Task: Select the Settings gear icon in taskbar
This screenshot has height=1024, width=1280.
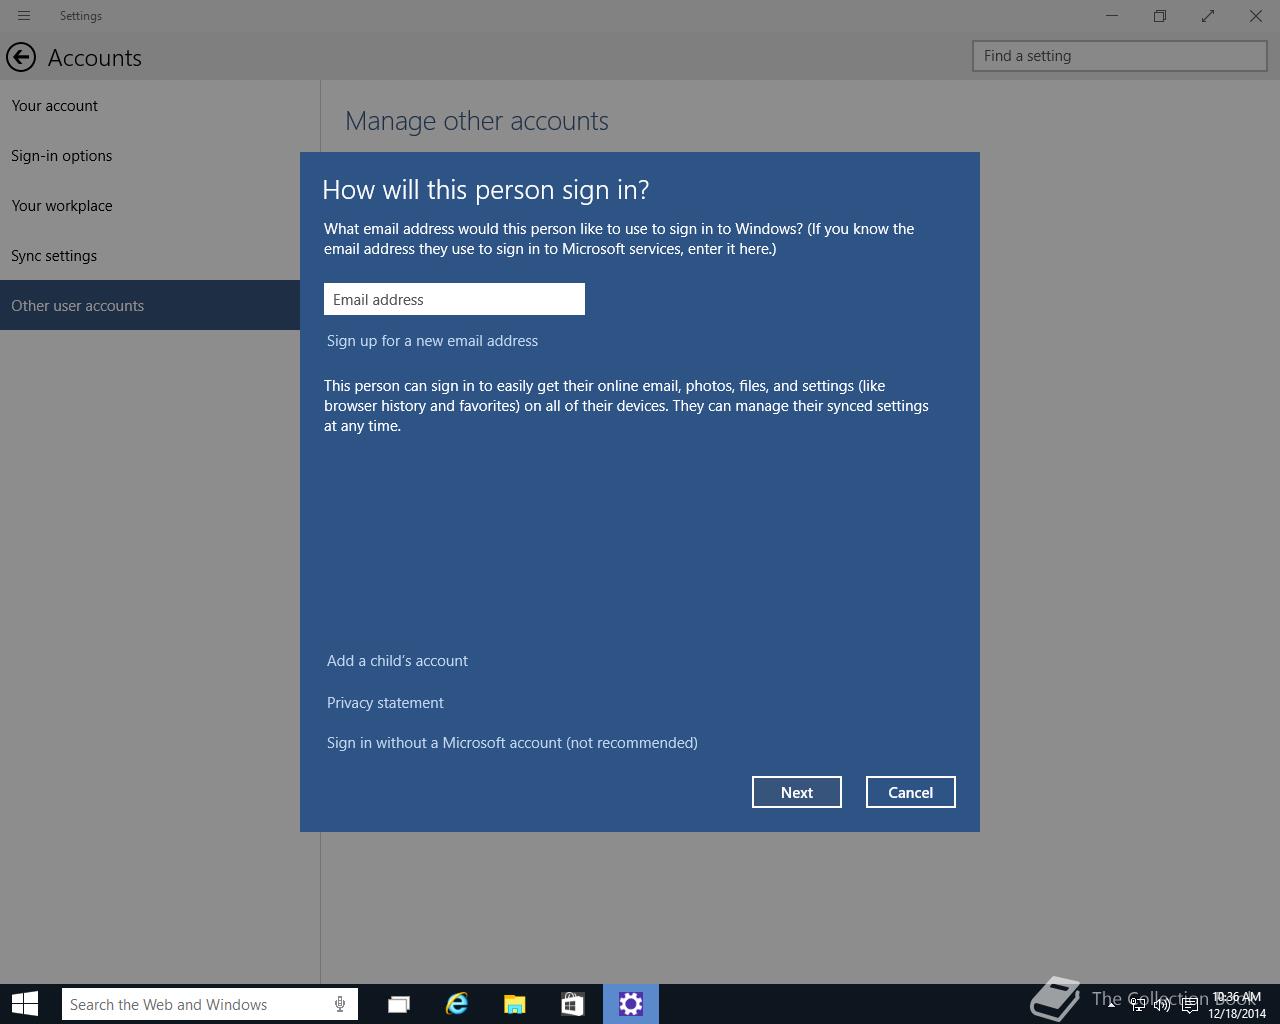Action: (x=631, y=1004)
